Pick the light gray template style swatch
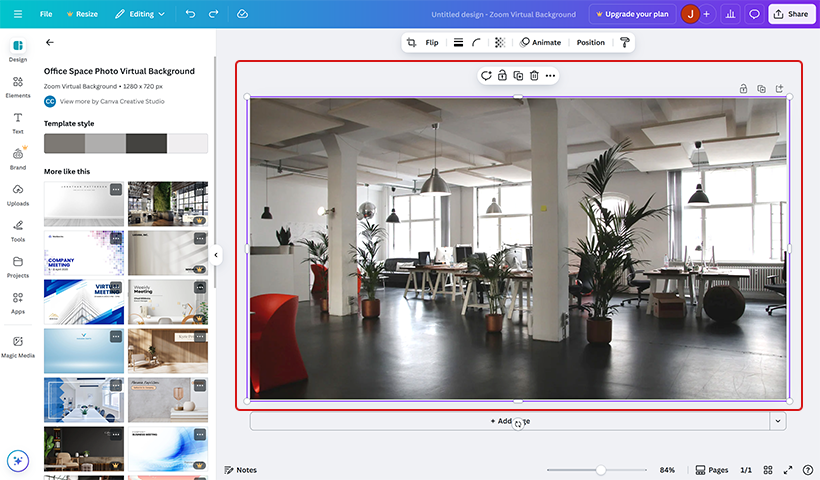 (105, 143)
